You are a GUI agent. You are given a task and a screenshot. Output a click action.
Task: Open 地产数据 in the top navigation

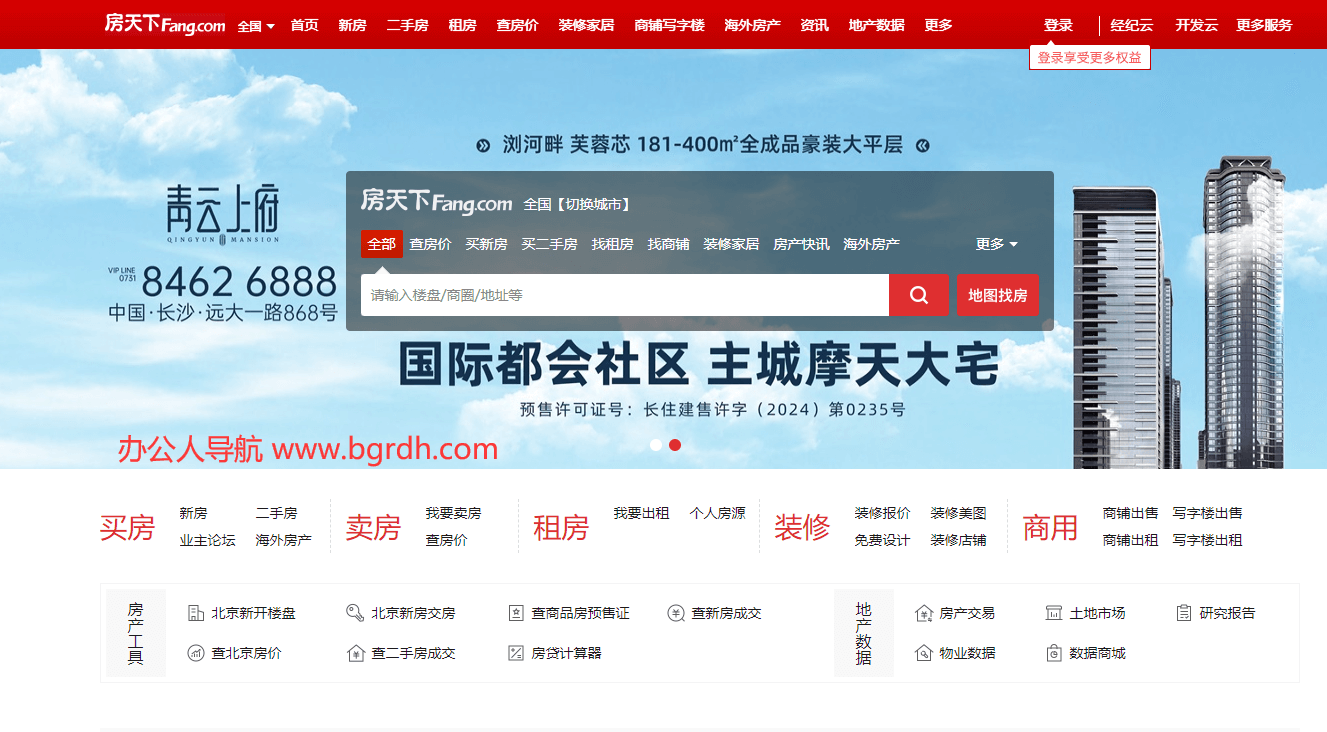click(876, 25)
